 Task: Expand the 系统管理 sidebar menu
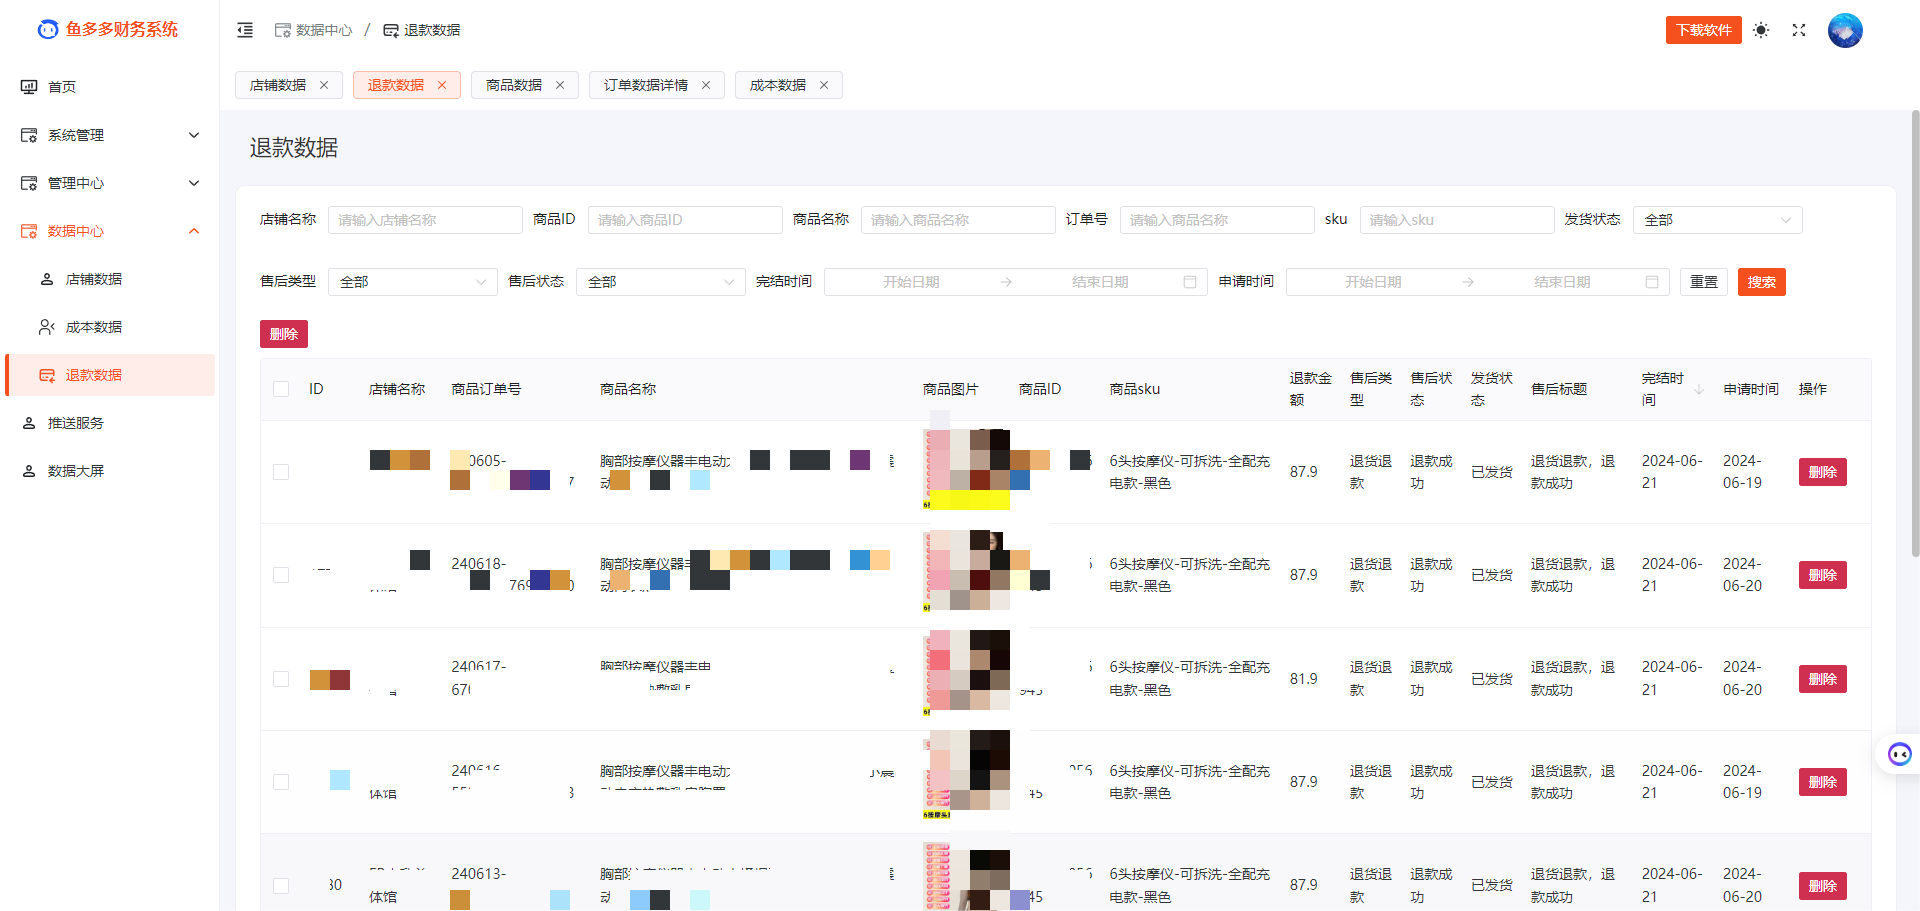110,135
